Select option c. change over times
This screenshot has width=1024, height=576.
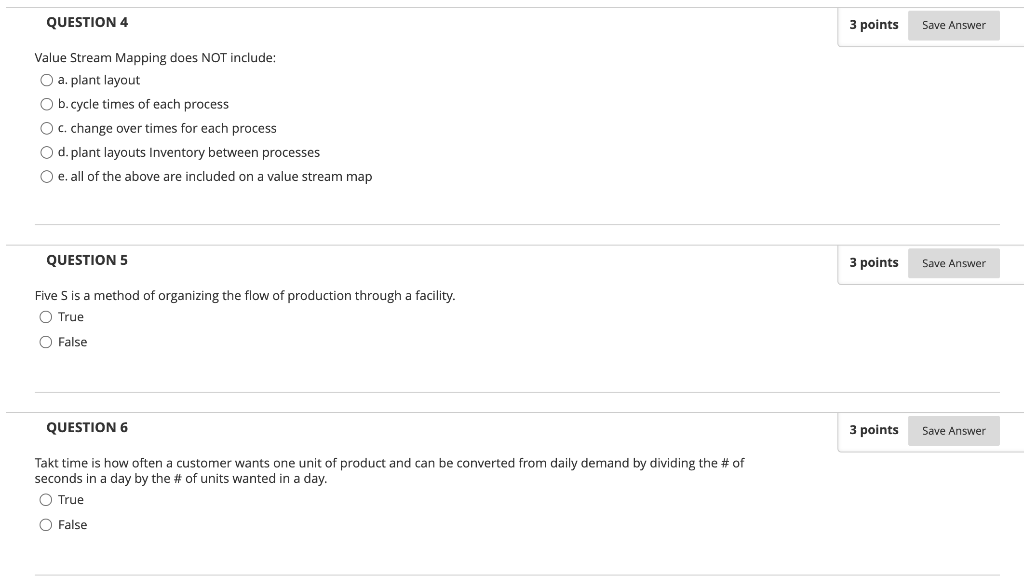coord(46,129)
